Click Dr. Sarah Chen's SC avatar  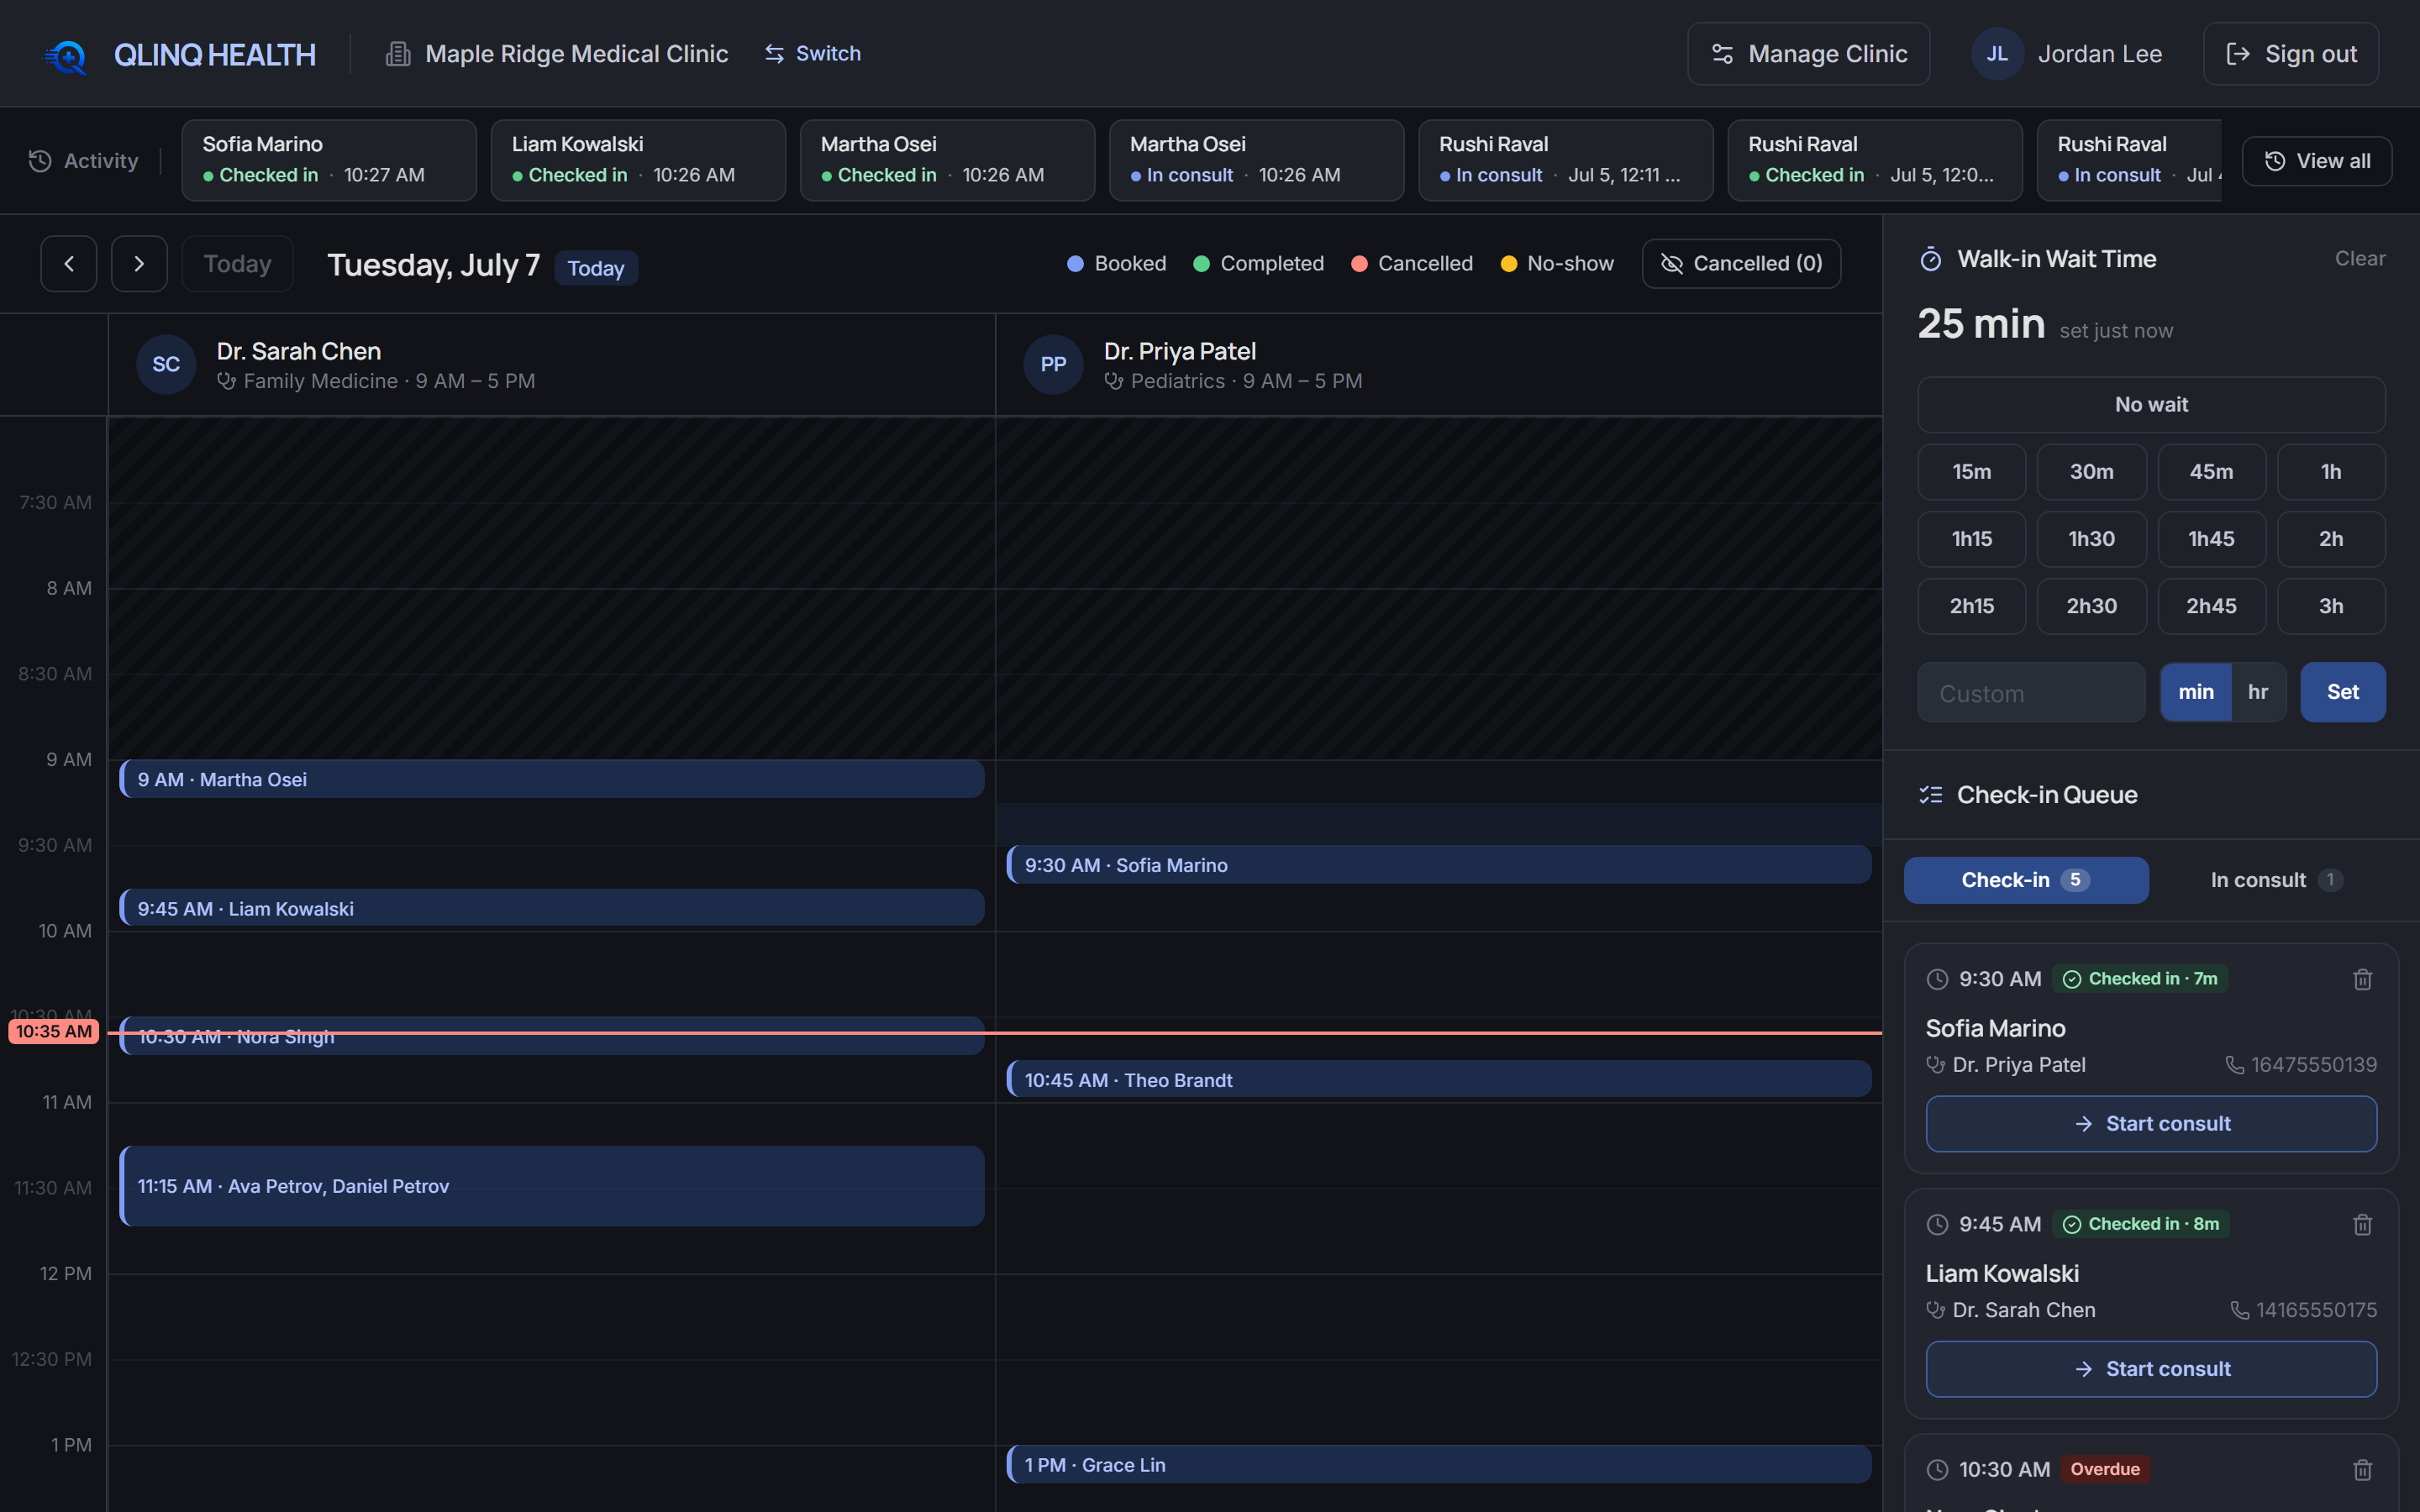click(x=166, y=364)
